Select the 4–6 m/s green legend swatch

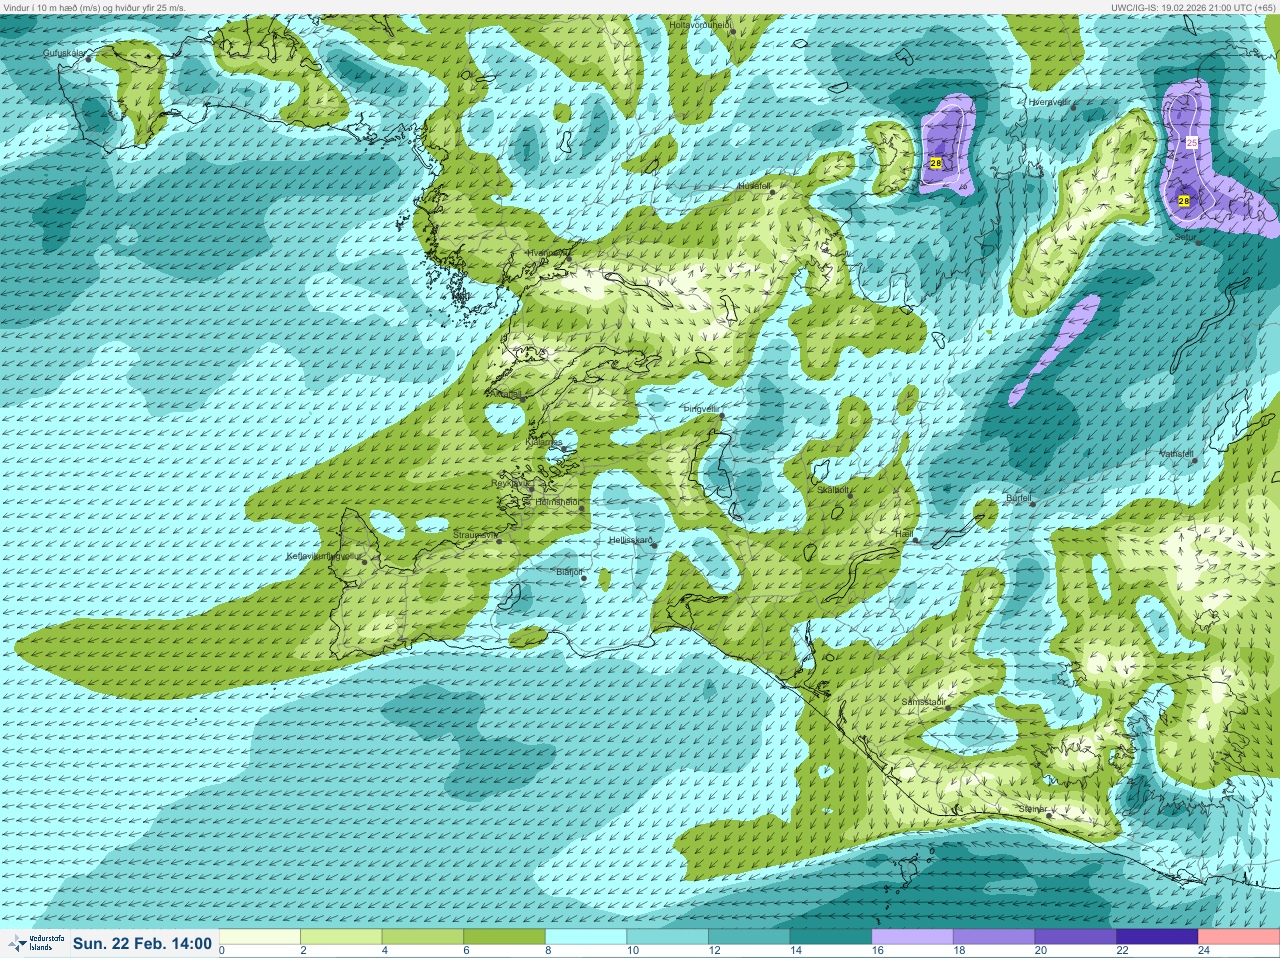(423, 937)
